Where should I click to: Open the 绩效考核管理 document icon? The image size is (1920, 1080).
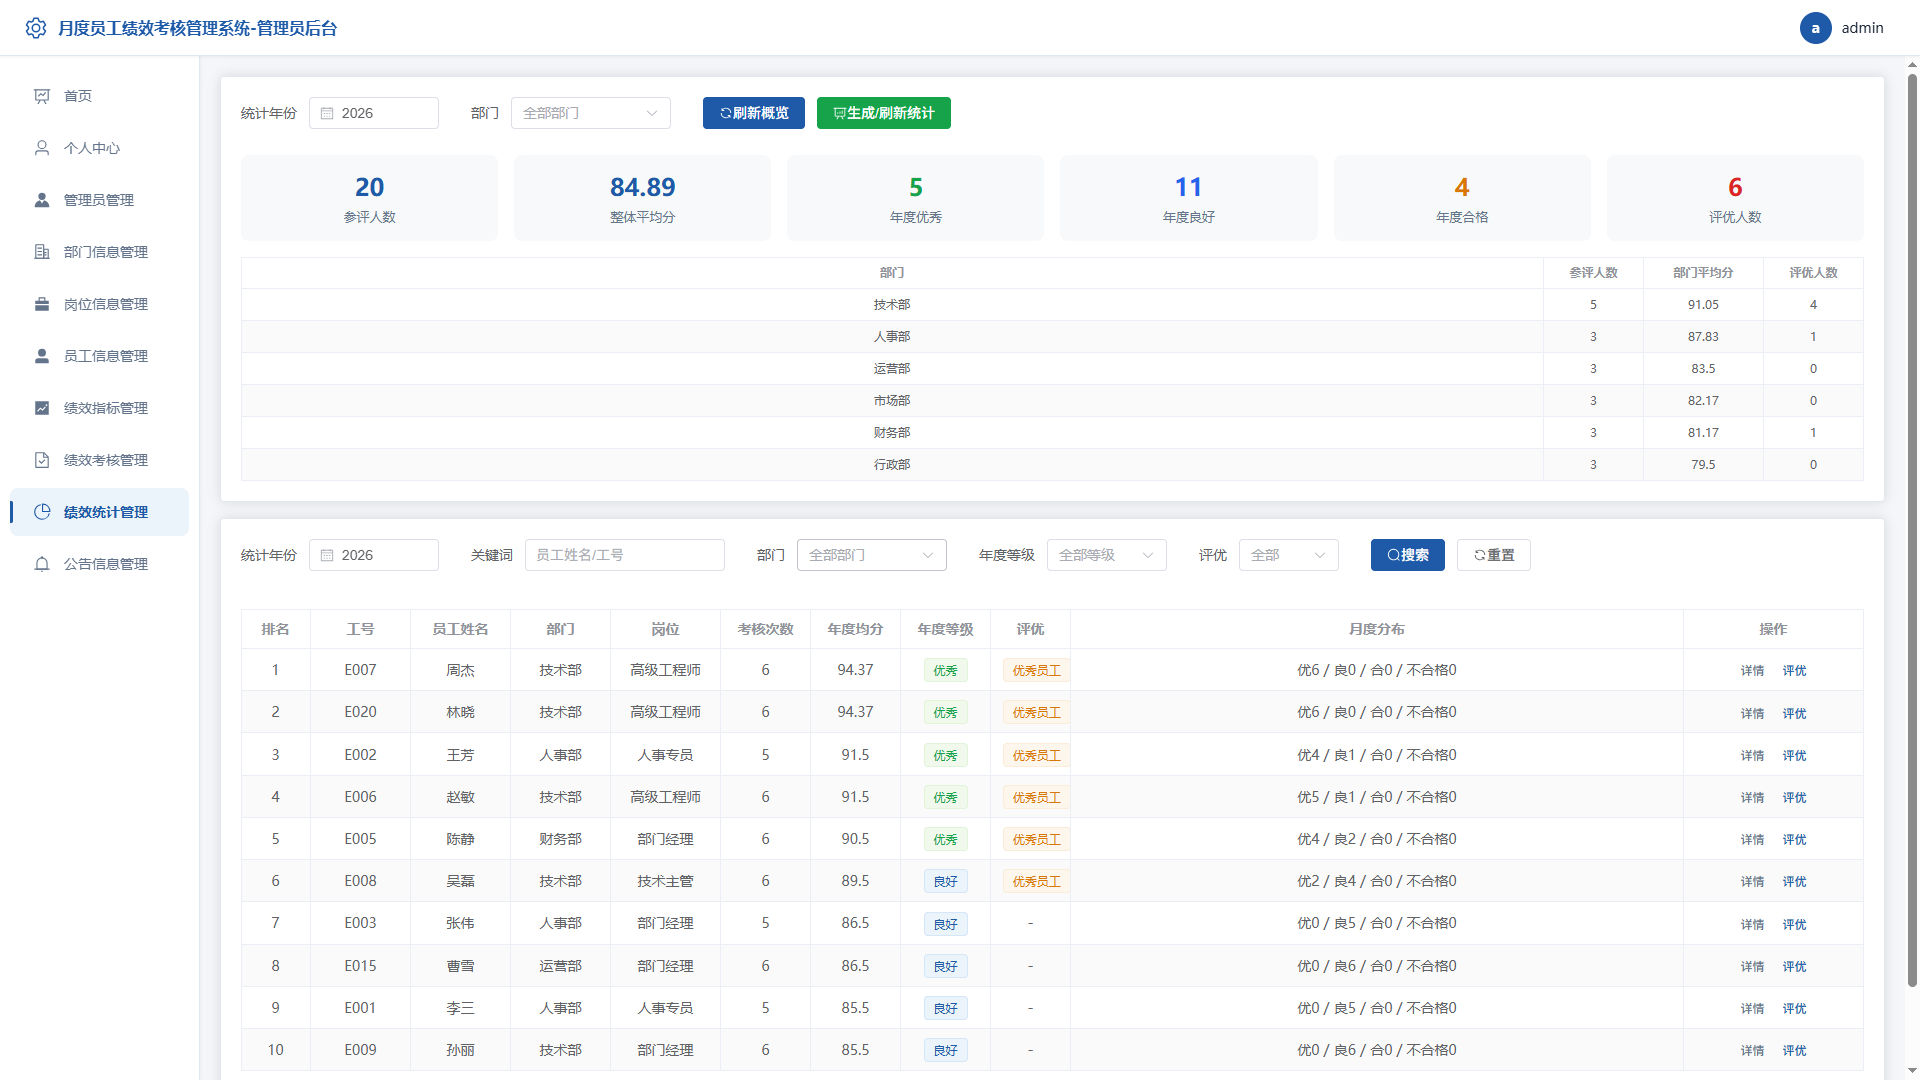[42, 460]
